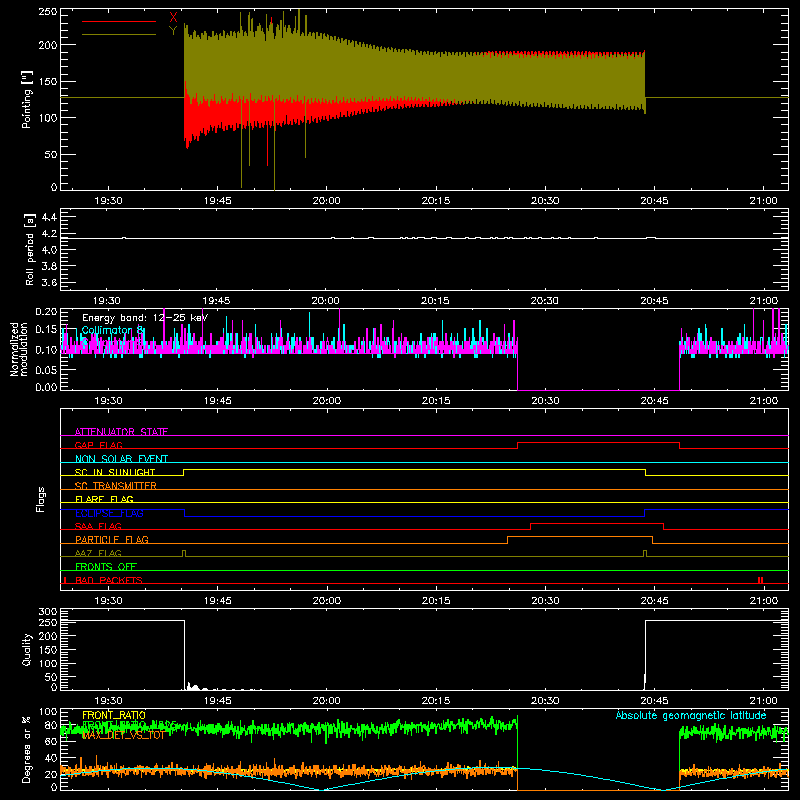Click the SC_TRANSMITTER flag label
The width and height of the screenshot is (800, 800).
pyautogui.click(x=116, y=486)
